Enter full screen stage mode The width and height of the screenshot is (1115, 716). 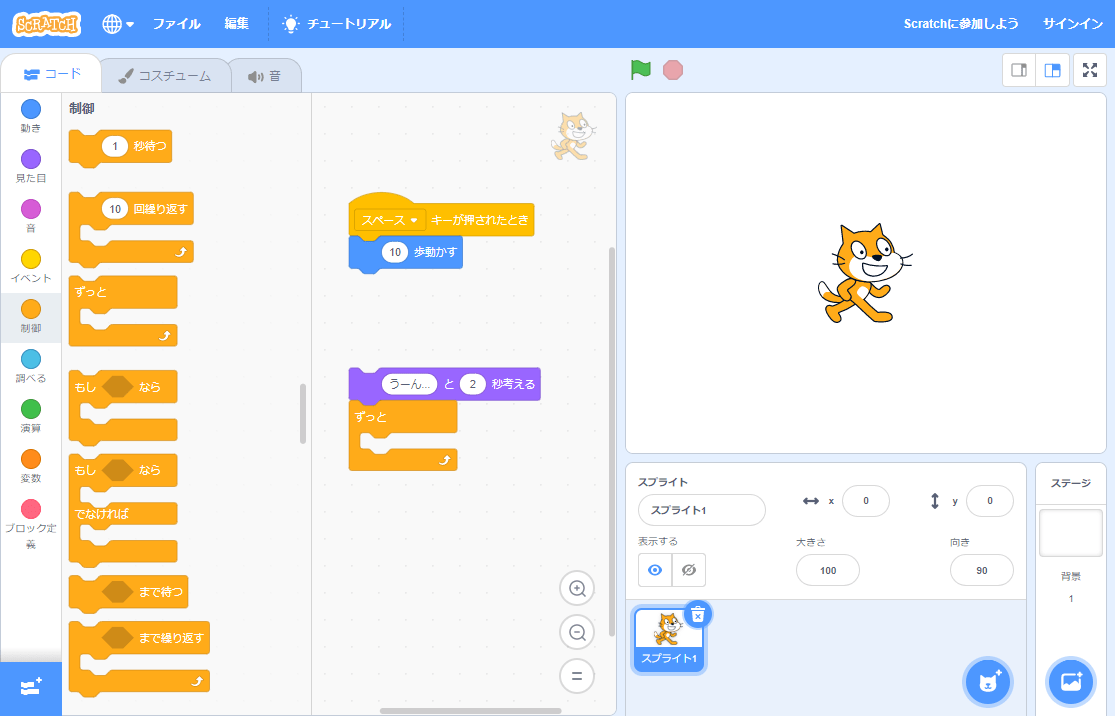pos(1089,70)
